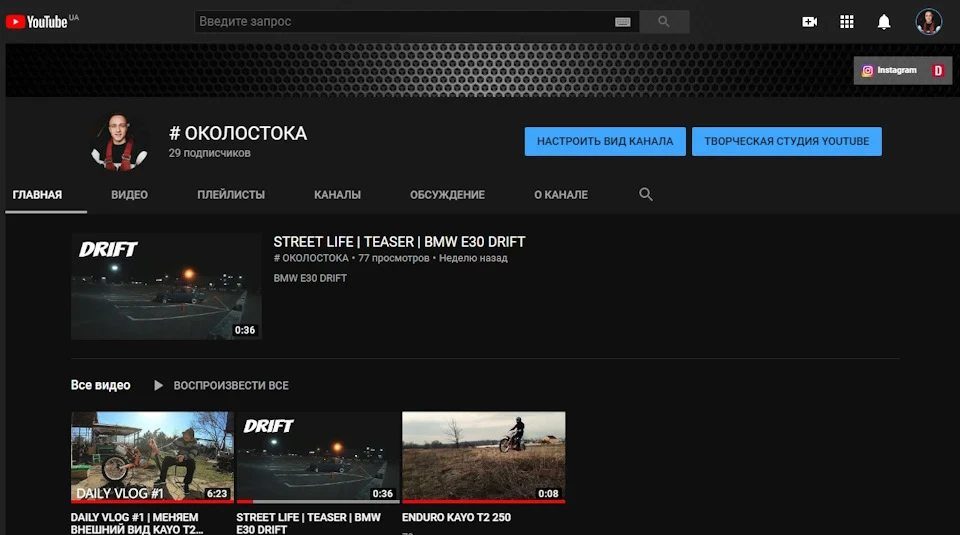Viewport: 960px width, 535px height.
Task: Open the account avatar menu
Action: [928, 22]
